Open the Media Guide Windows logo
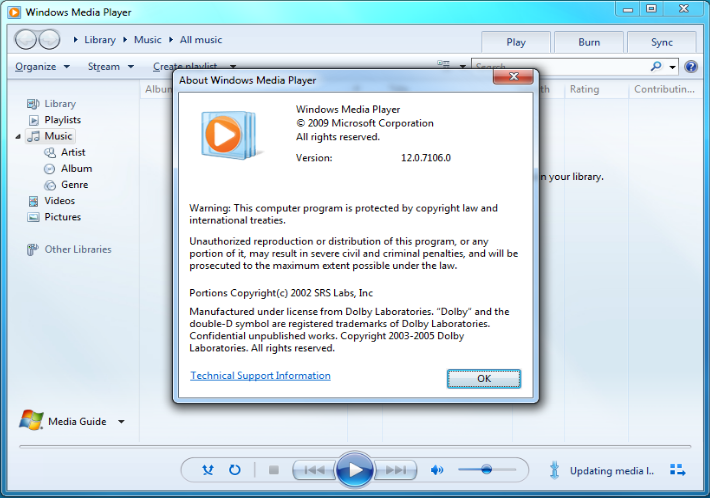The height and width of the screenshot is (498, 710). click(31, 420)
